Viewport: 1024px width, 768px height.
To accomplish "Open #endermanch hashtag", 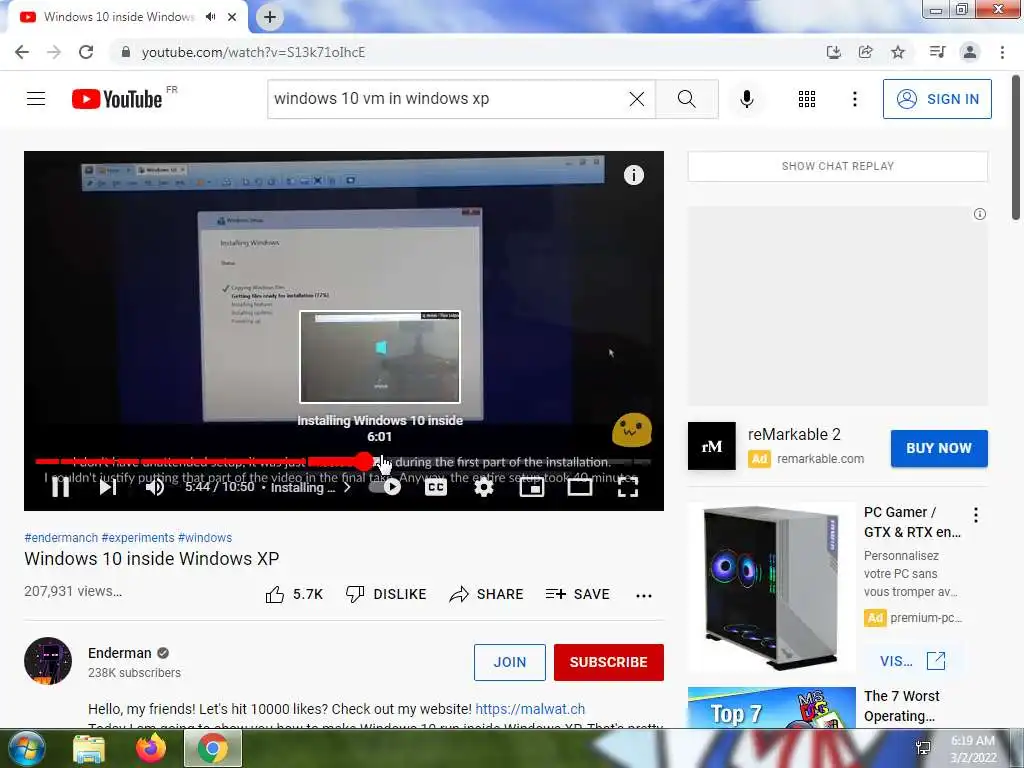I will pyautogui.click(x=61, y=537).
